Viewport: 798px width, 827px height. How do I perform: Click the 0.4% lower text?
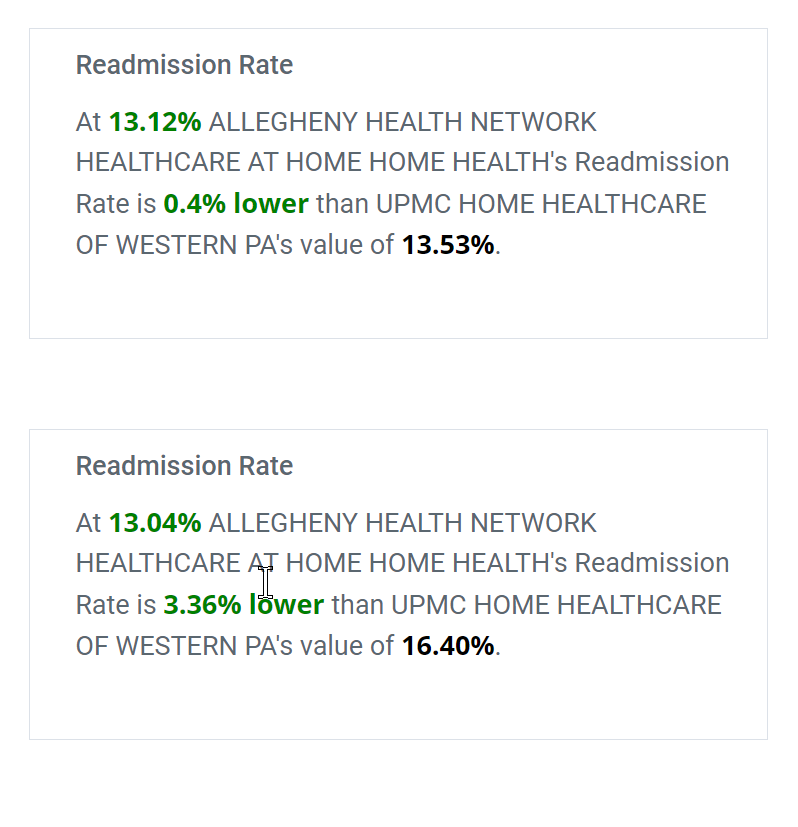pos(236,204)
